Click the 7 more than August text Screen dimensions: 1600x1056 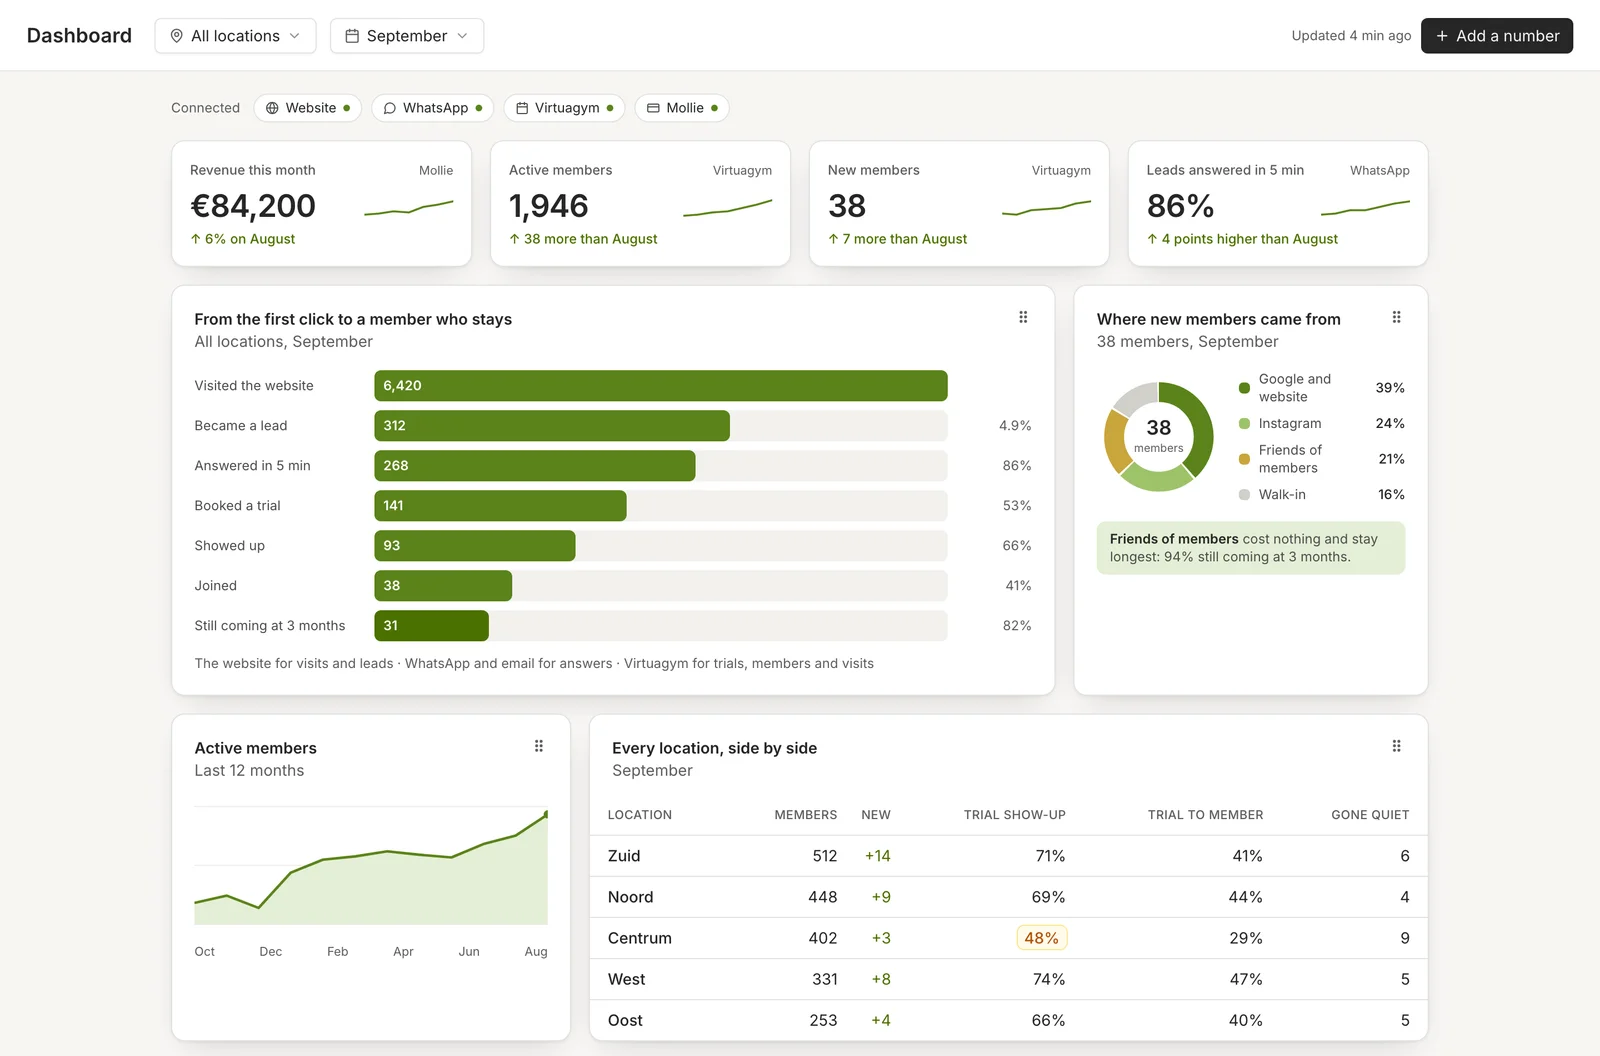[x=897, y=239]
